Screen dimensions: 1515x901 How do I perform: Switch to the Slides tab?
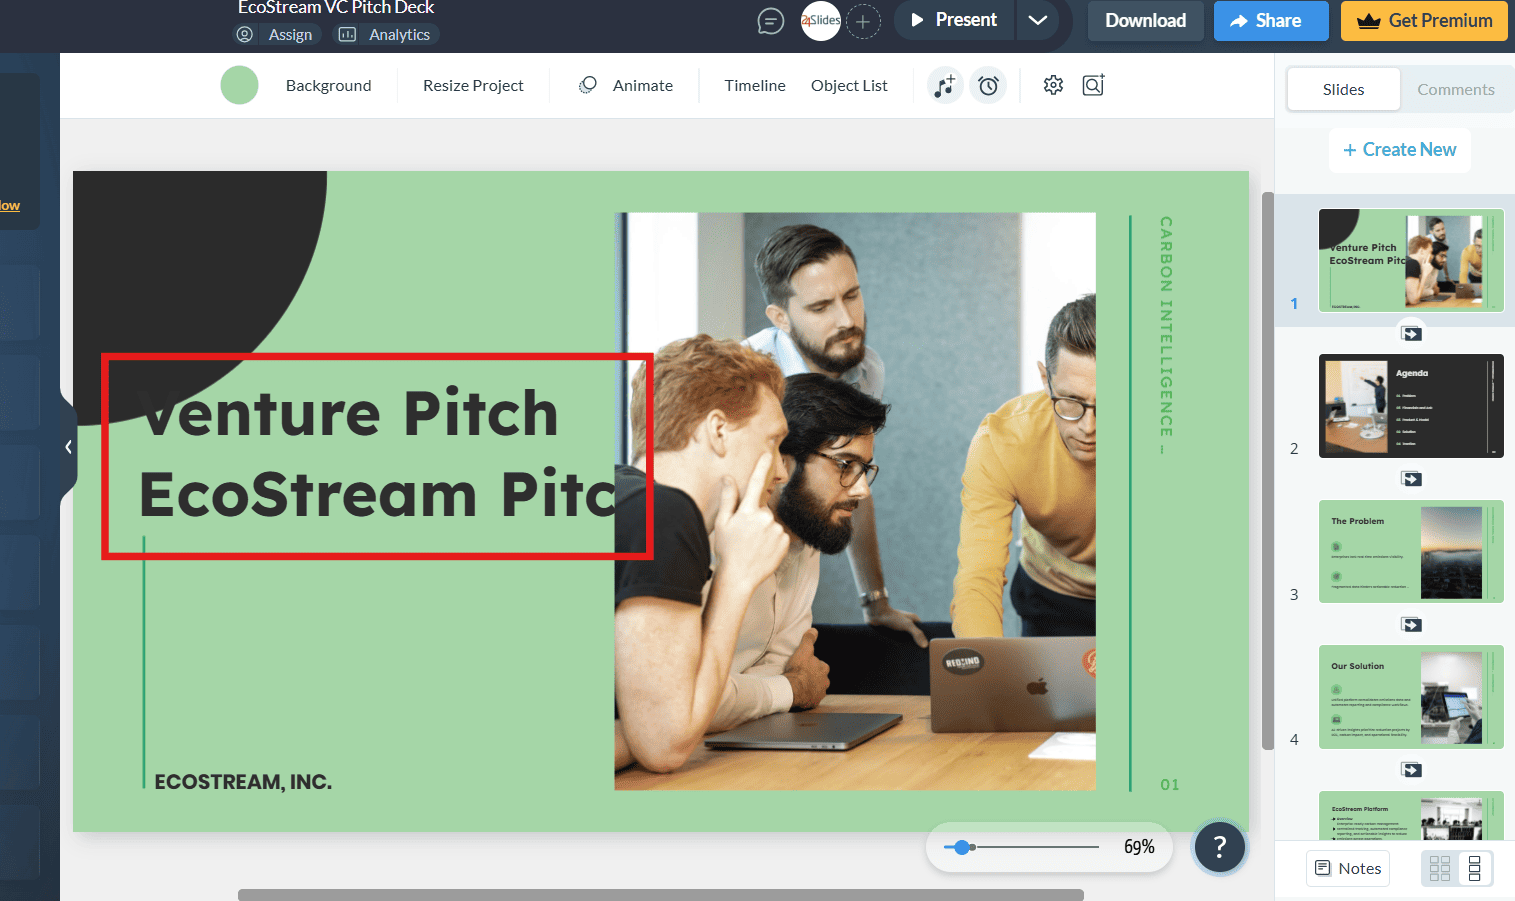(x=1343, y=89)
